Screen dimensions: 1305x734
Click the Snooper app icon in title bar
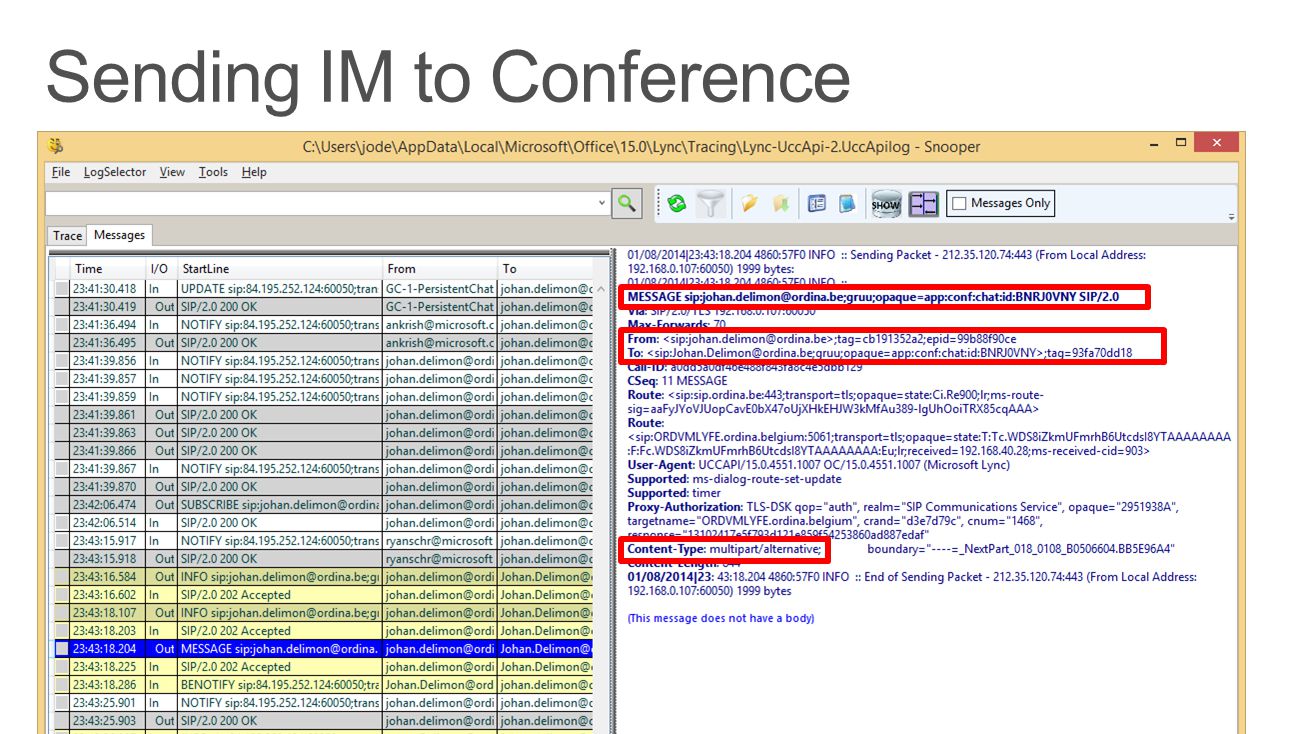coord(56,146)
